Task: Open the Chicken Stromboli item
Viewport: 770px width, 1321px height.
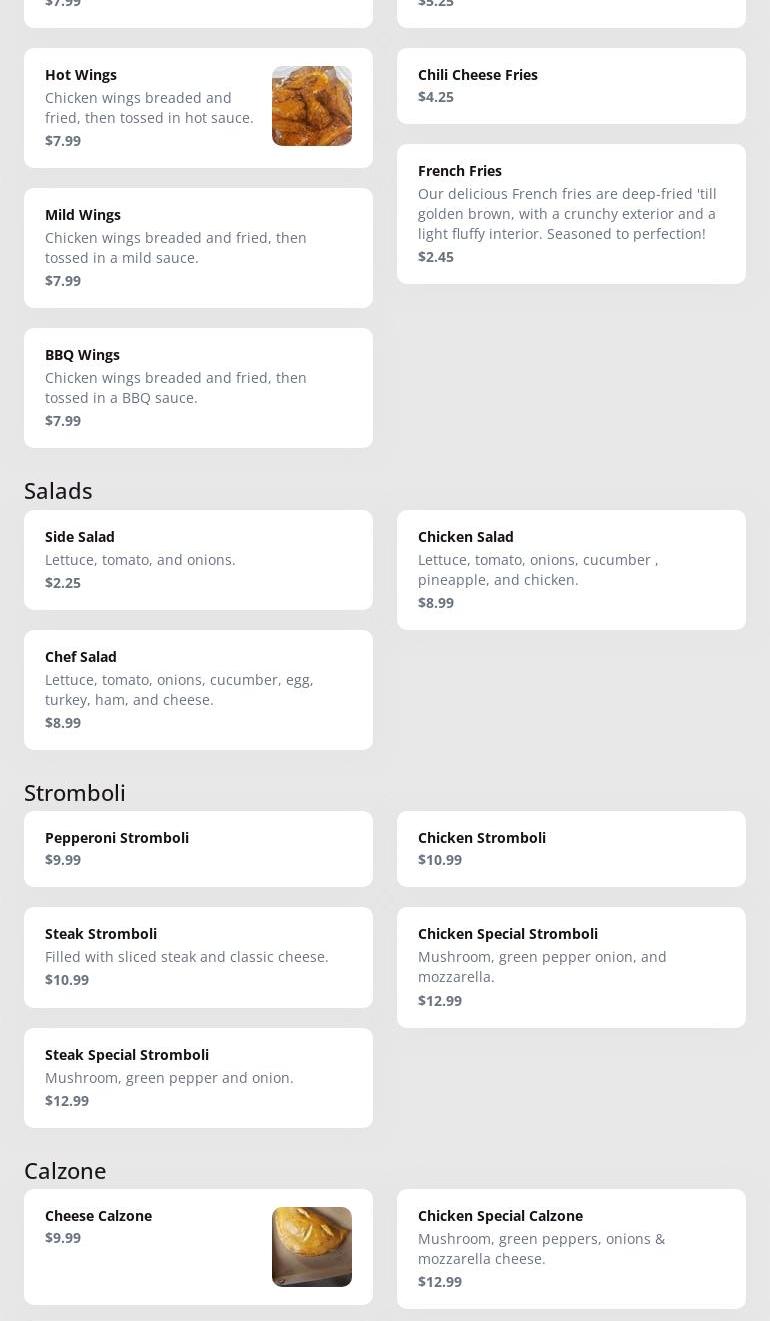Action: click(x=571, y=848)
